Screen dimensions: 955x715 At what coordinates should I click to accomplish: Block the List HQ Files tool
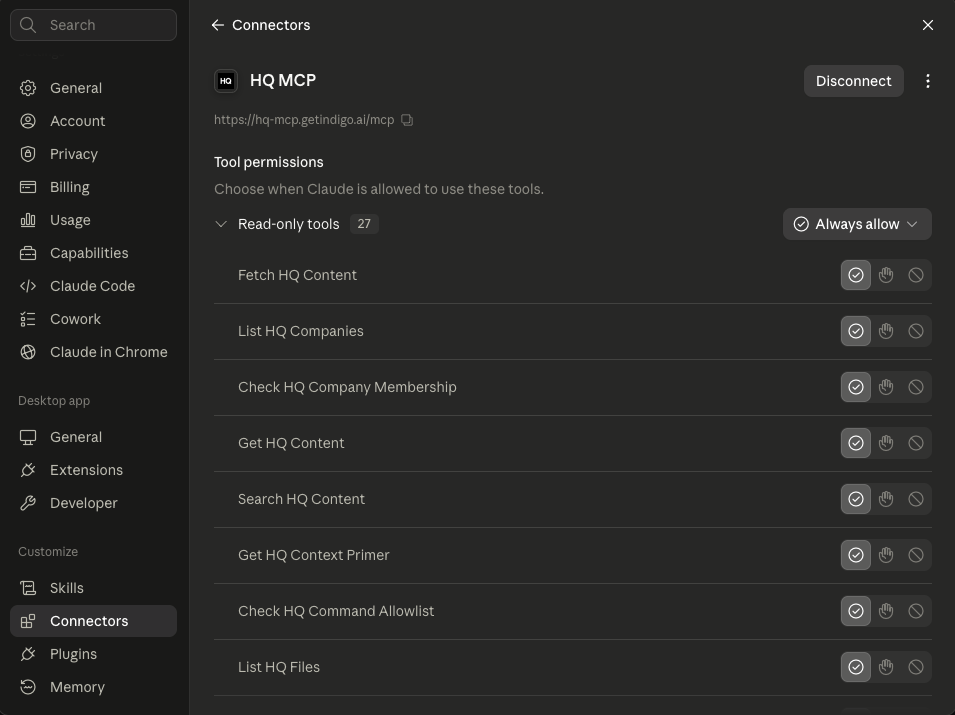[916, 667]
